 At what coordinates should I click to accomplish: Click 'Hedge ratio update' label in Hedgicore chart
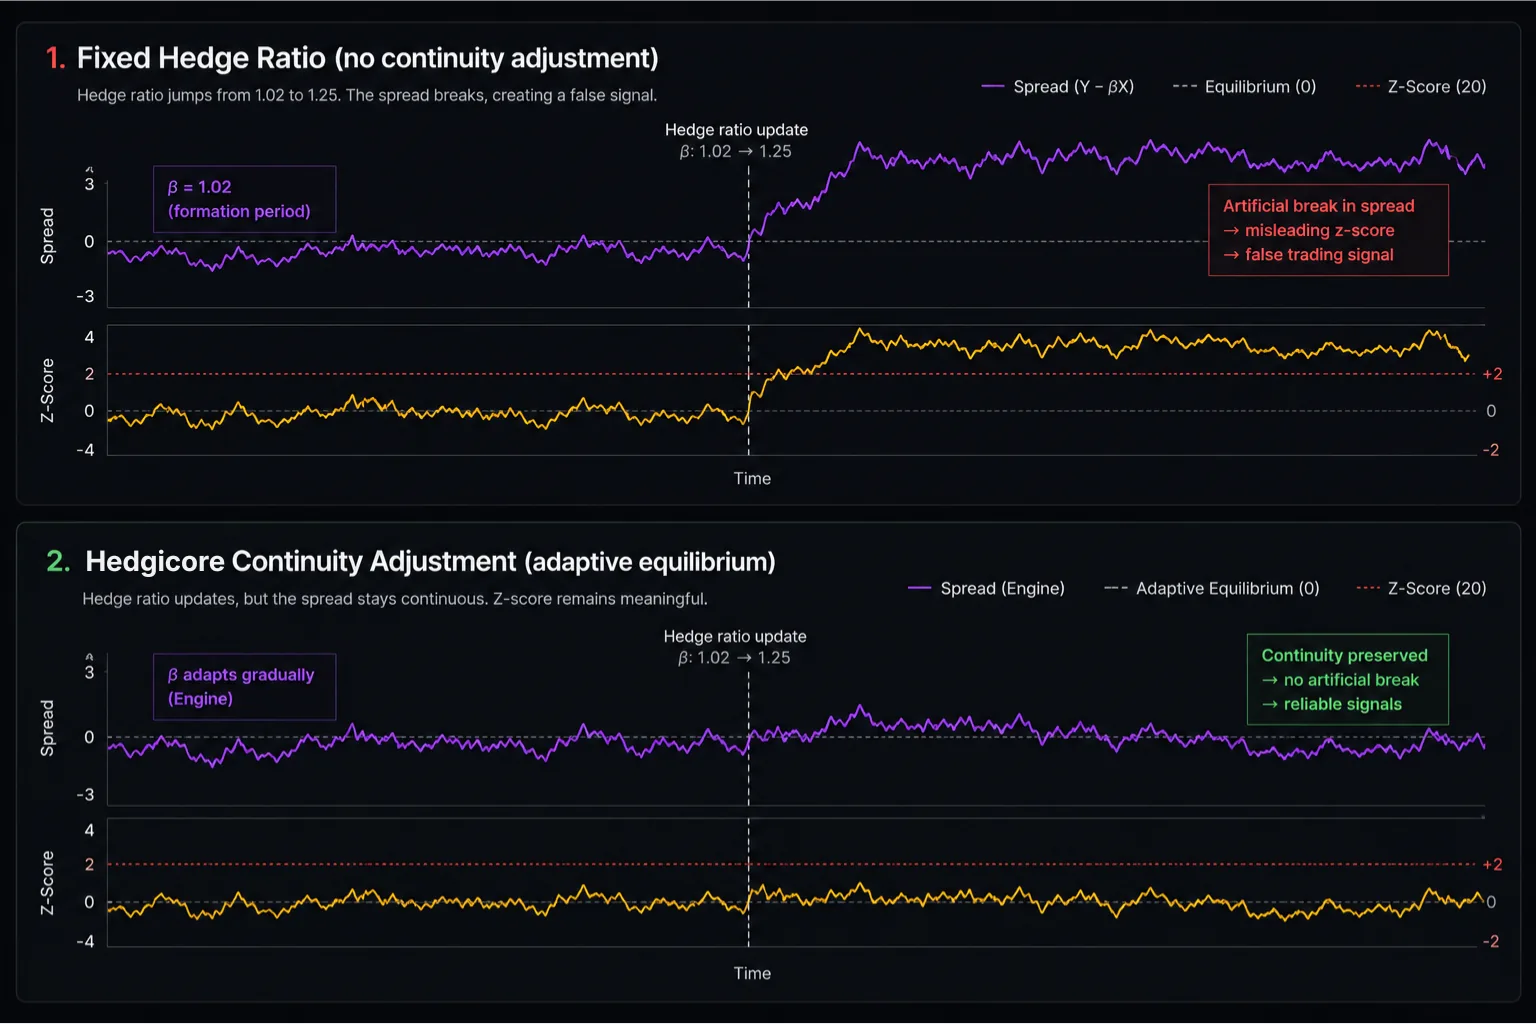tap(735, 637)
